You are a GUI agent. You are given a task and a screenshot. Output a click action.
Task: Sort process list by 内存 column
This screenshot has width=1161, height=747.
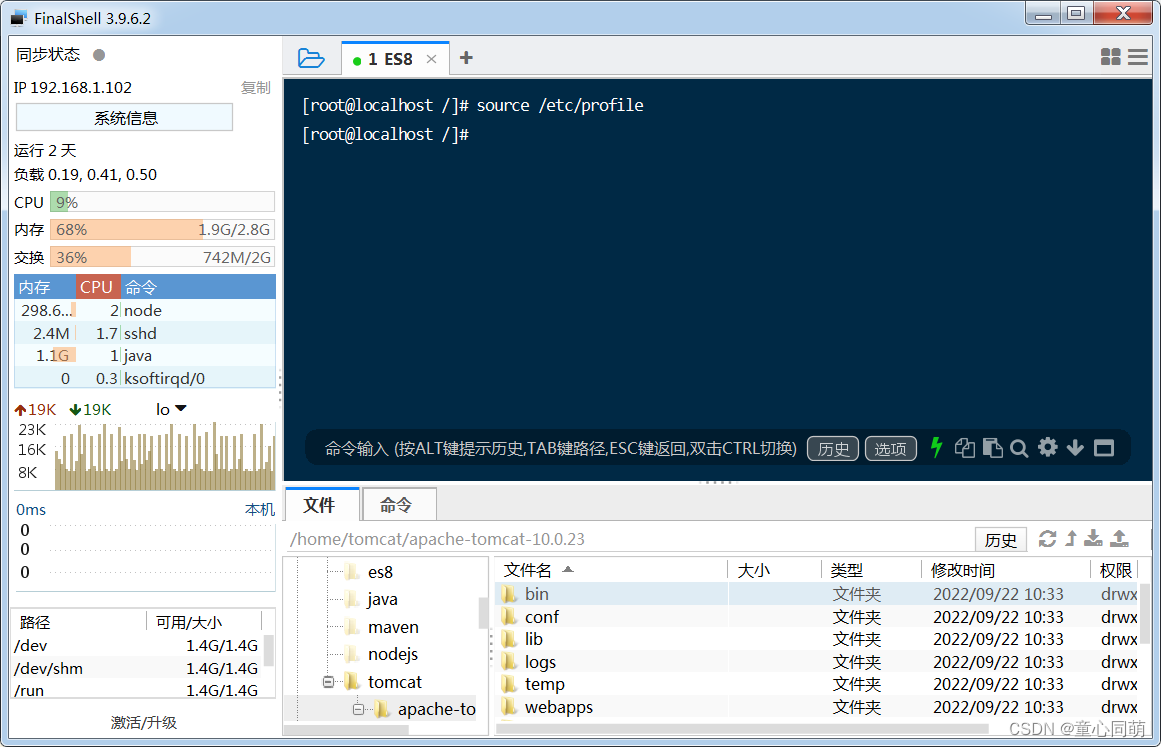click(45, 287)
